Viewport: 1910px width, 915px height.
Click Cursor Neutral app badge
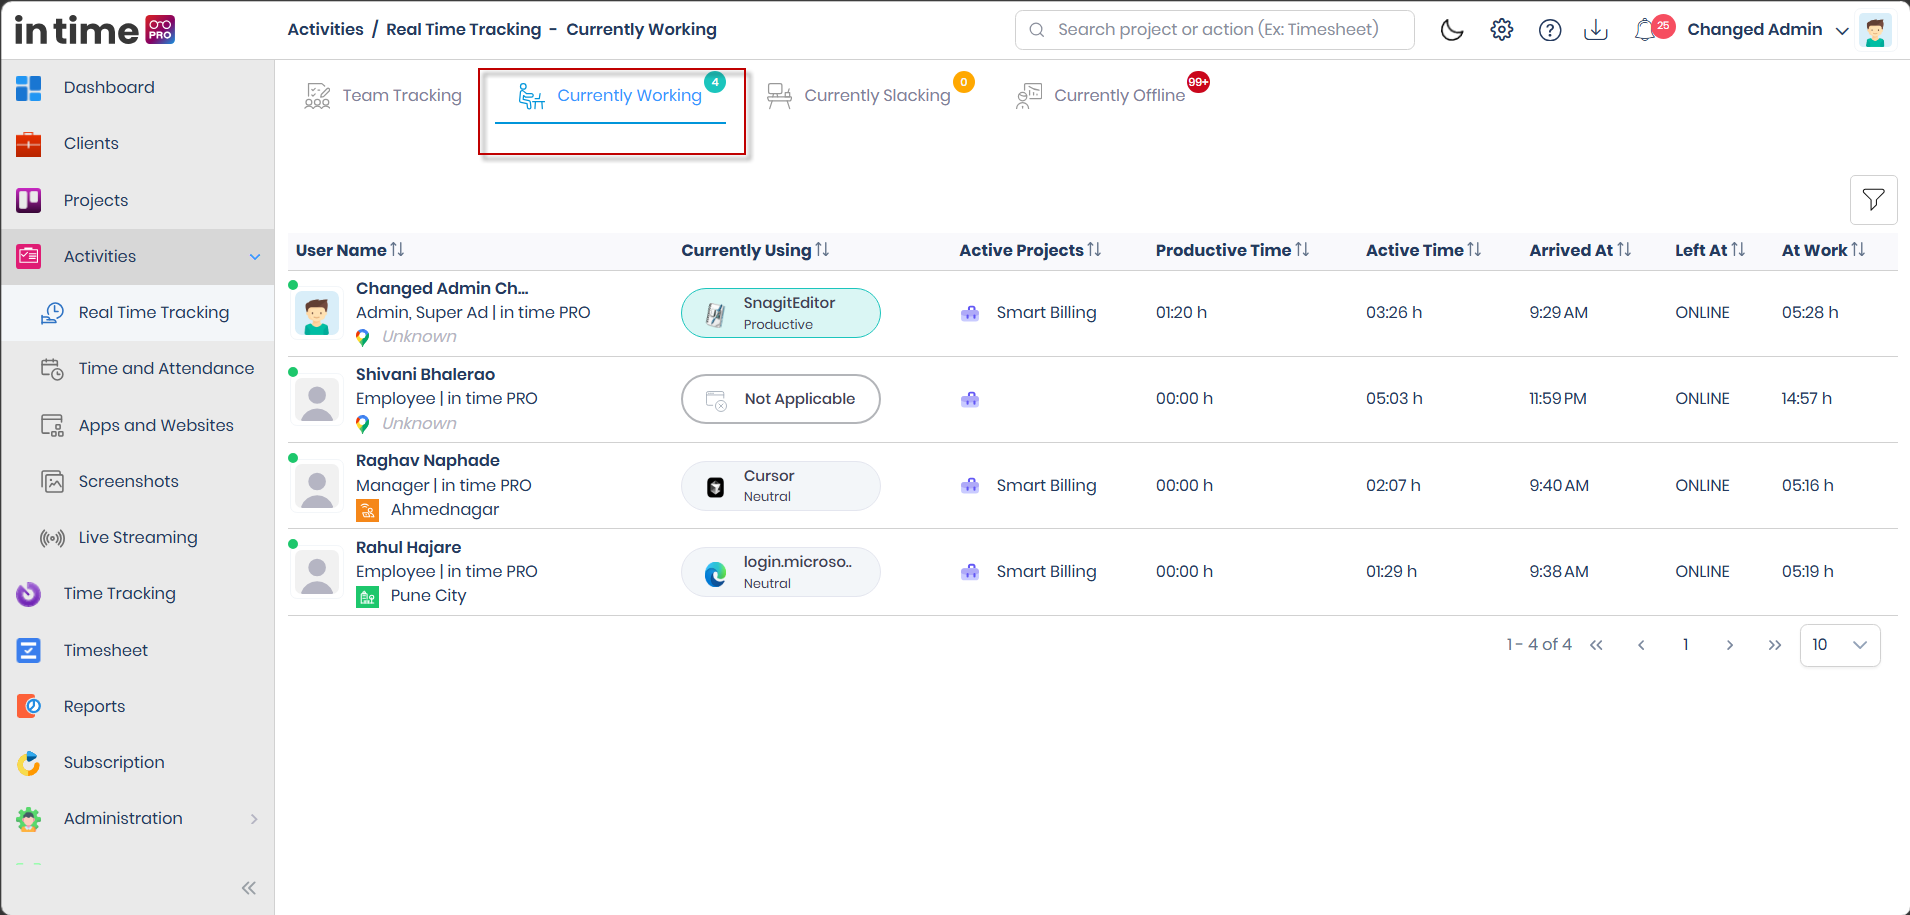780,486
